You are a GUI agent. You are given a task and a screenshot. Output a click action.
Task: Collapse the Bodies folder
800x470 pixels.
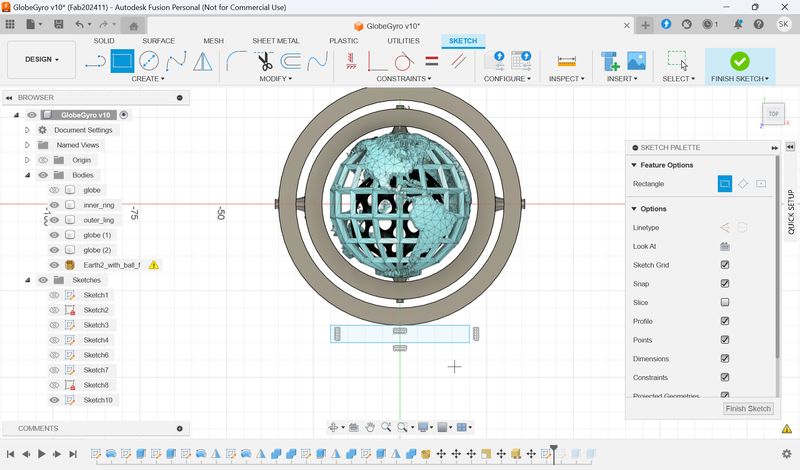(28, 175)
